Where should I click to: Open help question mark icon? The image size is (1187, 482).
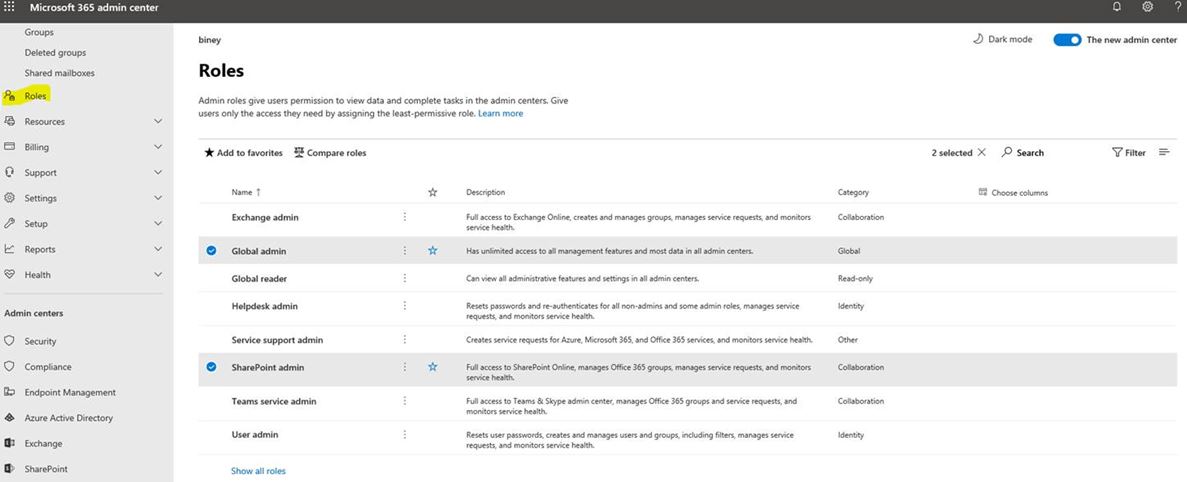1177,7
